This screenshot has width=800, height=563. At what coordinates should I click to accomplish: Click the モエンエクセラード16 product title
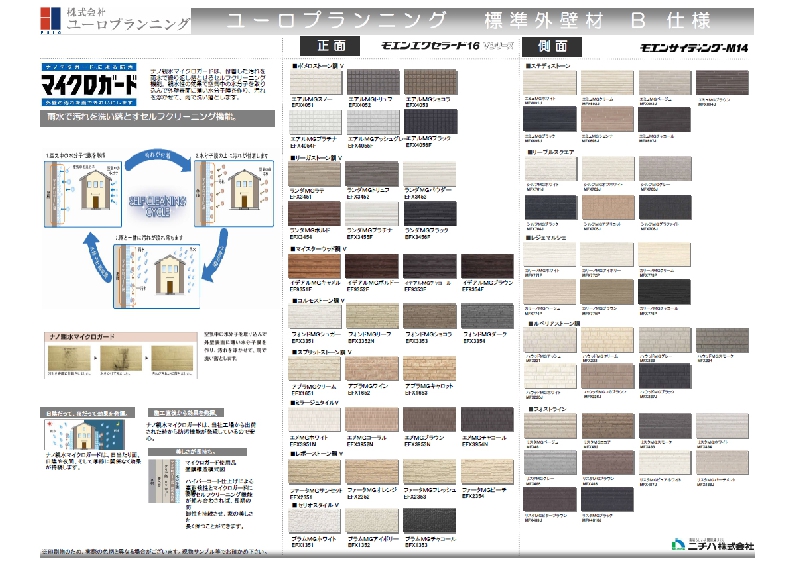click(447, 46)
